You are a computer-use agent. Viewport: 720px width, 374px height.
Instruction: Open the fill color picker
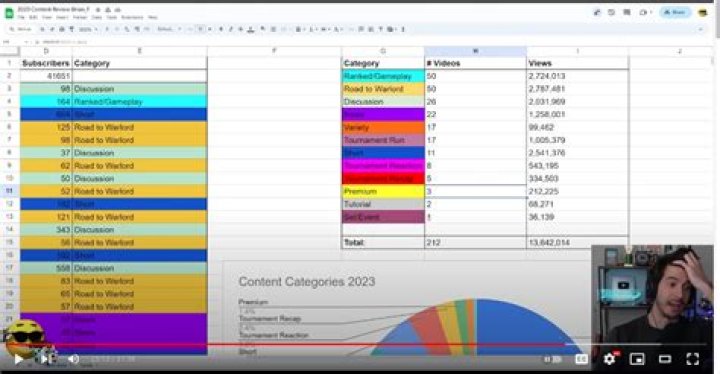pyautogui.click(x=263, y=29)
